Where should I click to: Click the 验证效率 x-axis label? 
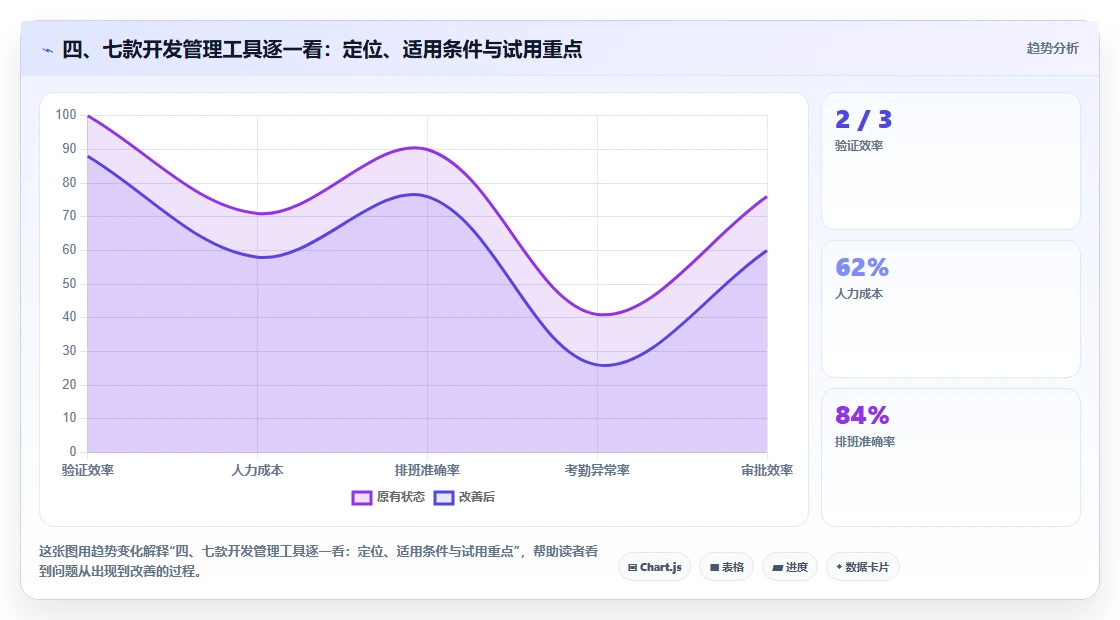(x=88, y=470)
